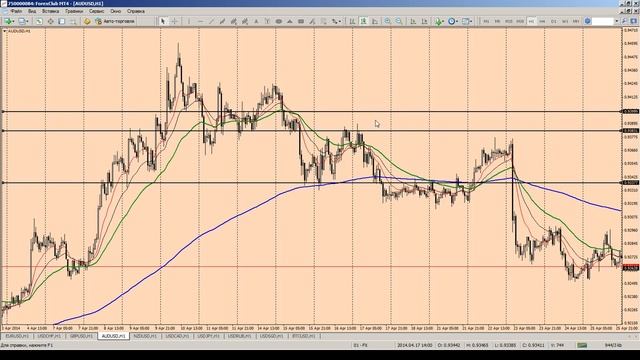The width and height of the screenshot is (640, 360).
Task: Switch timeframe to M5
Action: coord(497,21)
